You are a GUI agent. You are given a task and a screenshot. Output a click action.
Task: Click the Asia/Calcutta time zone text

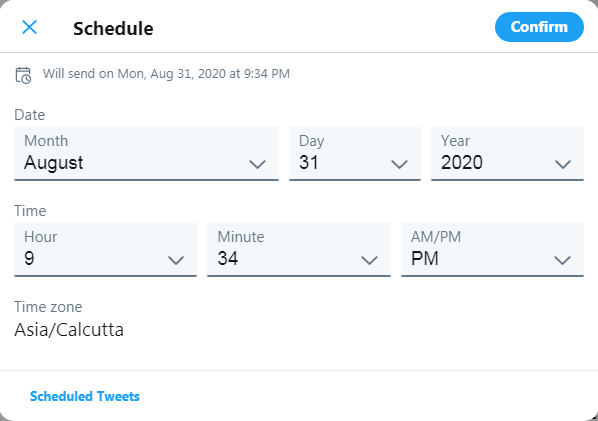(69, 330)
